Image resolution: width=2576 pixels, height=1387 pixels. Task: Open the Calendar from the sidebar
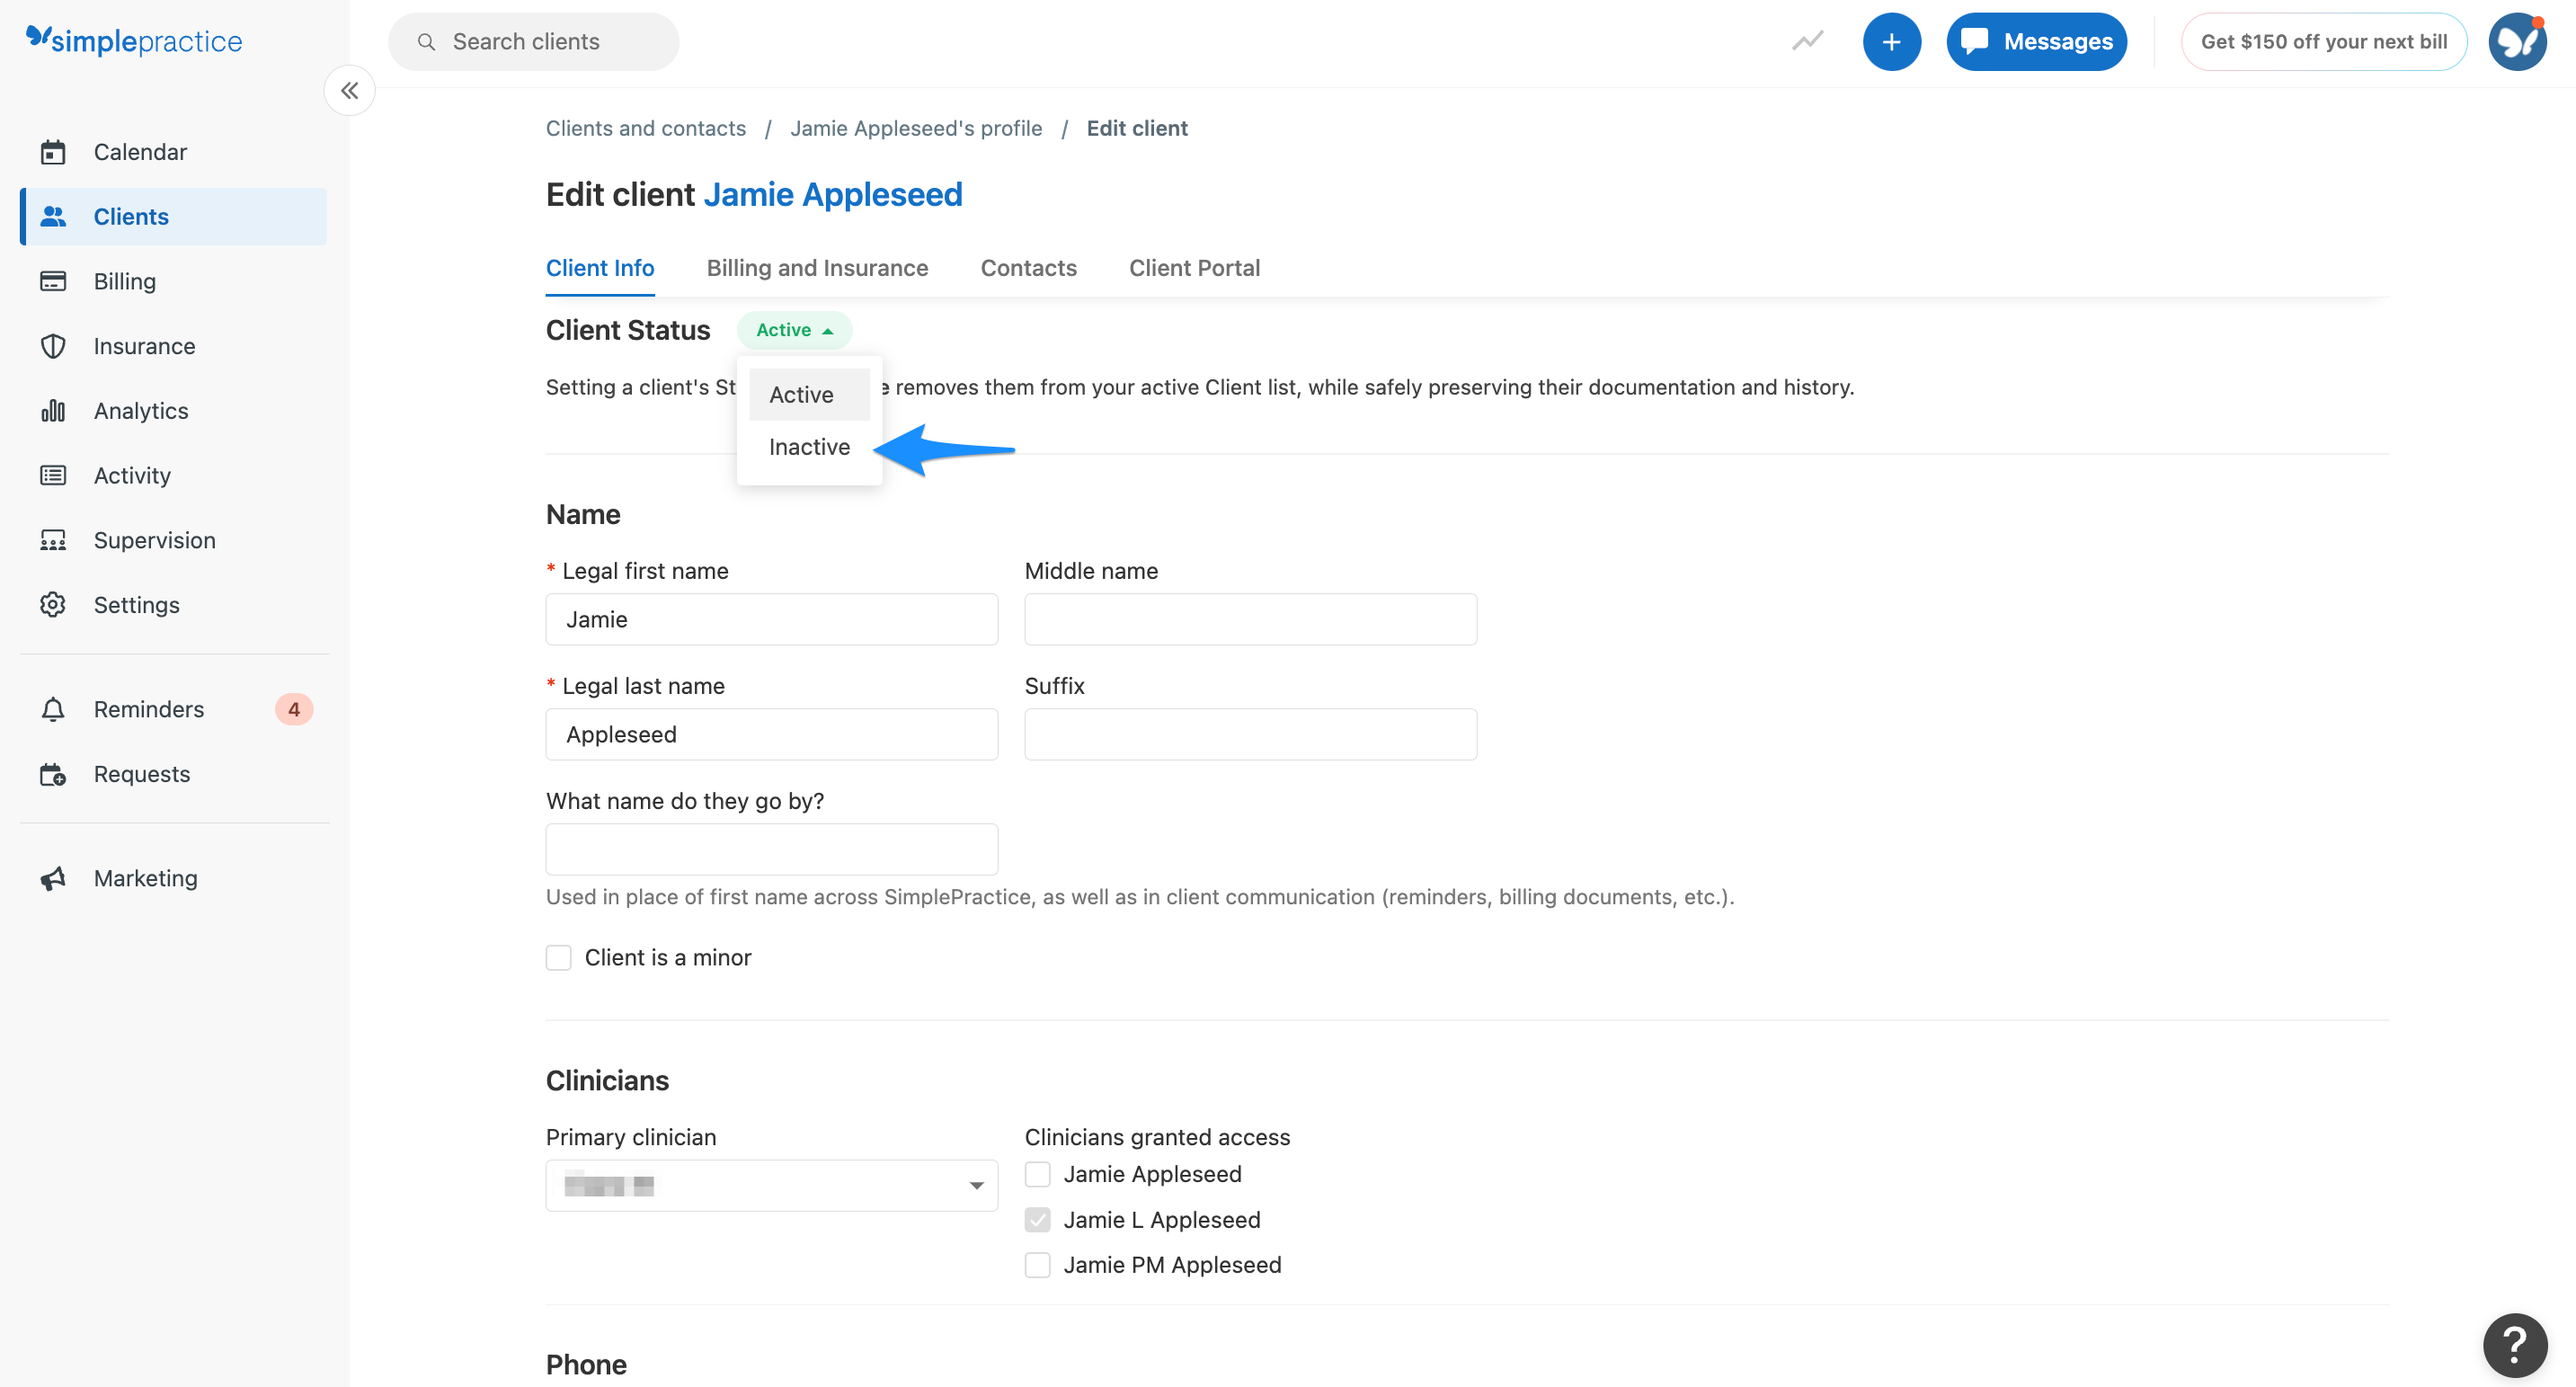[x=140, y=151]
